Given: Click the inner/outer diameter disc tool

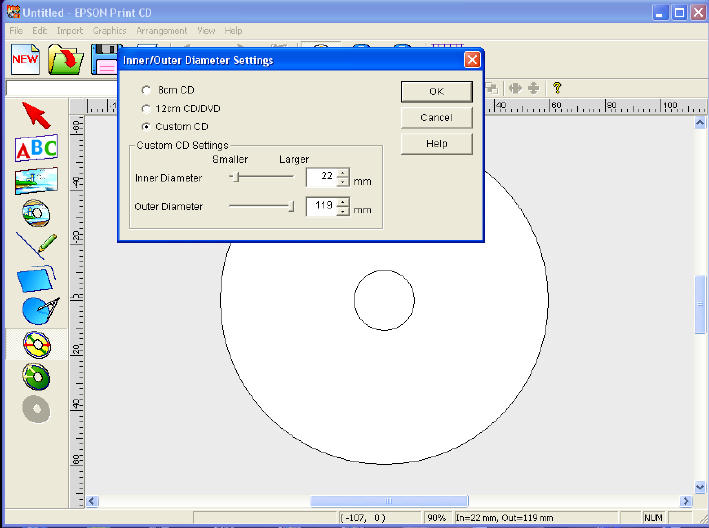Looking at the screenshot, I should 37,345.
